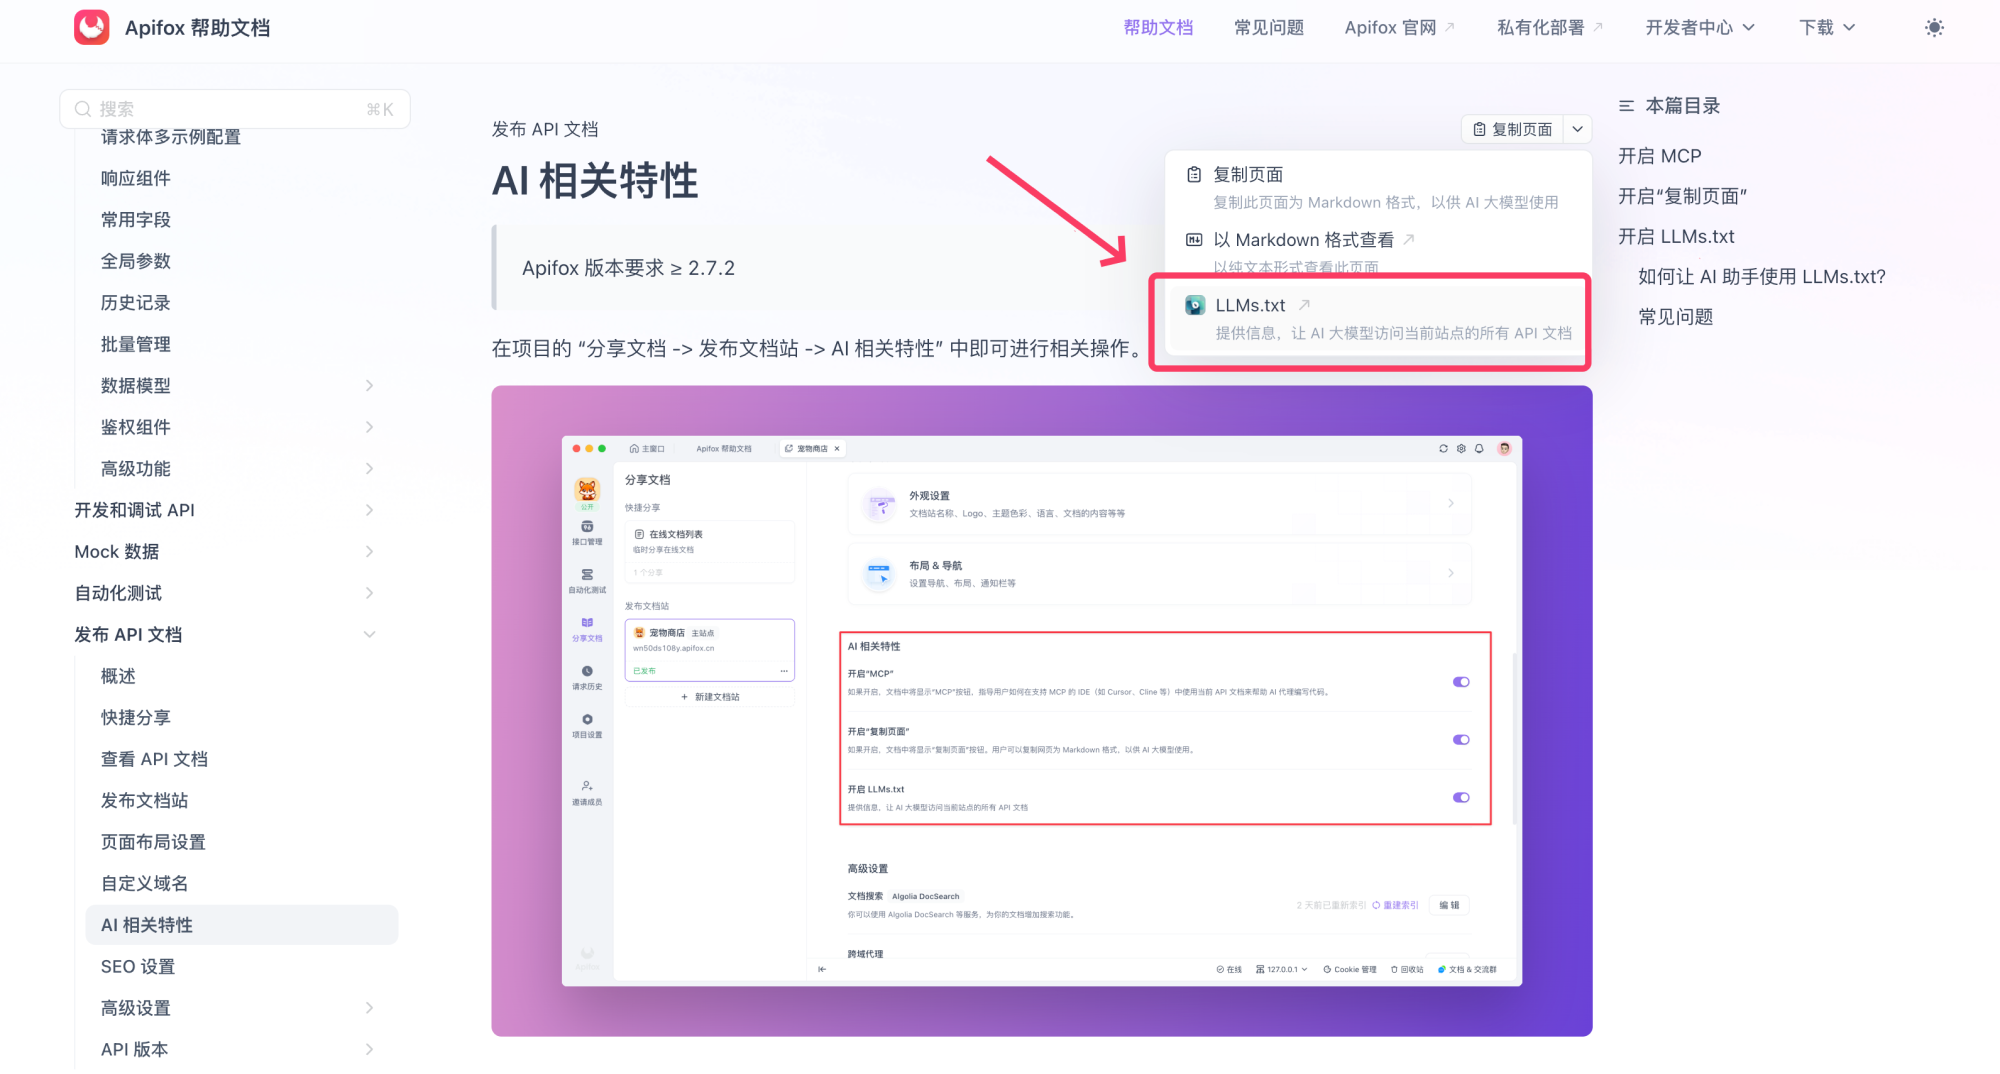Choose 复制页面 from the dropdown menu
Image resolution: width=2000 pixels, height=1074 pixels.
1378,187
